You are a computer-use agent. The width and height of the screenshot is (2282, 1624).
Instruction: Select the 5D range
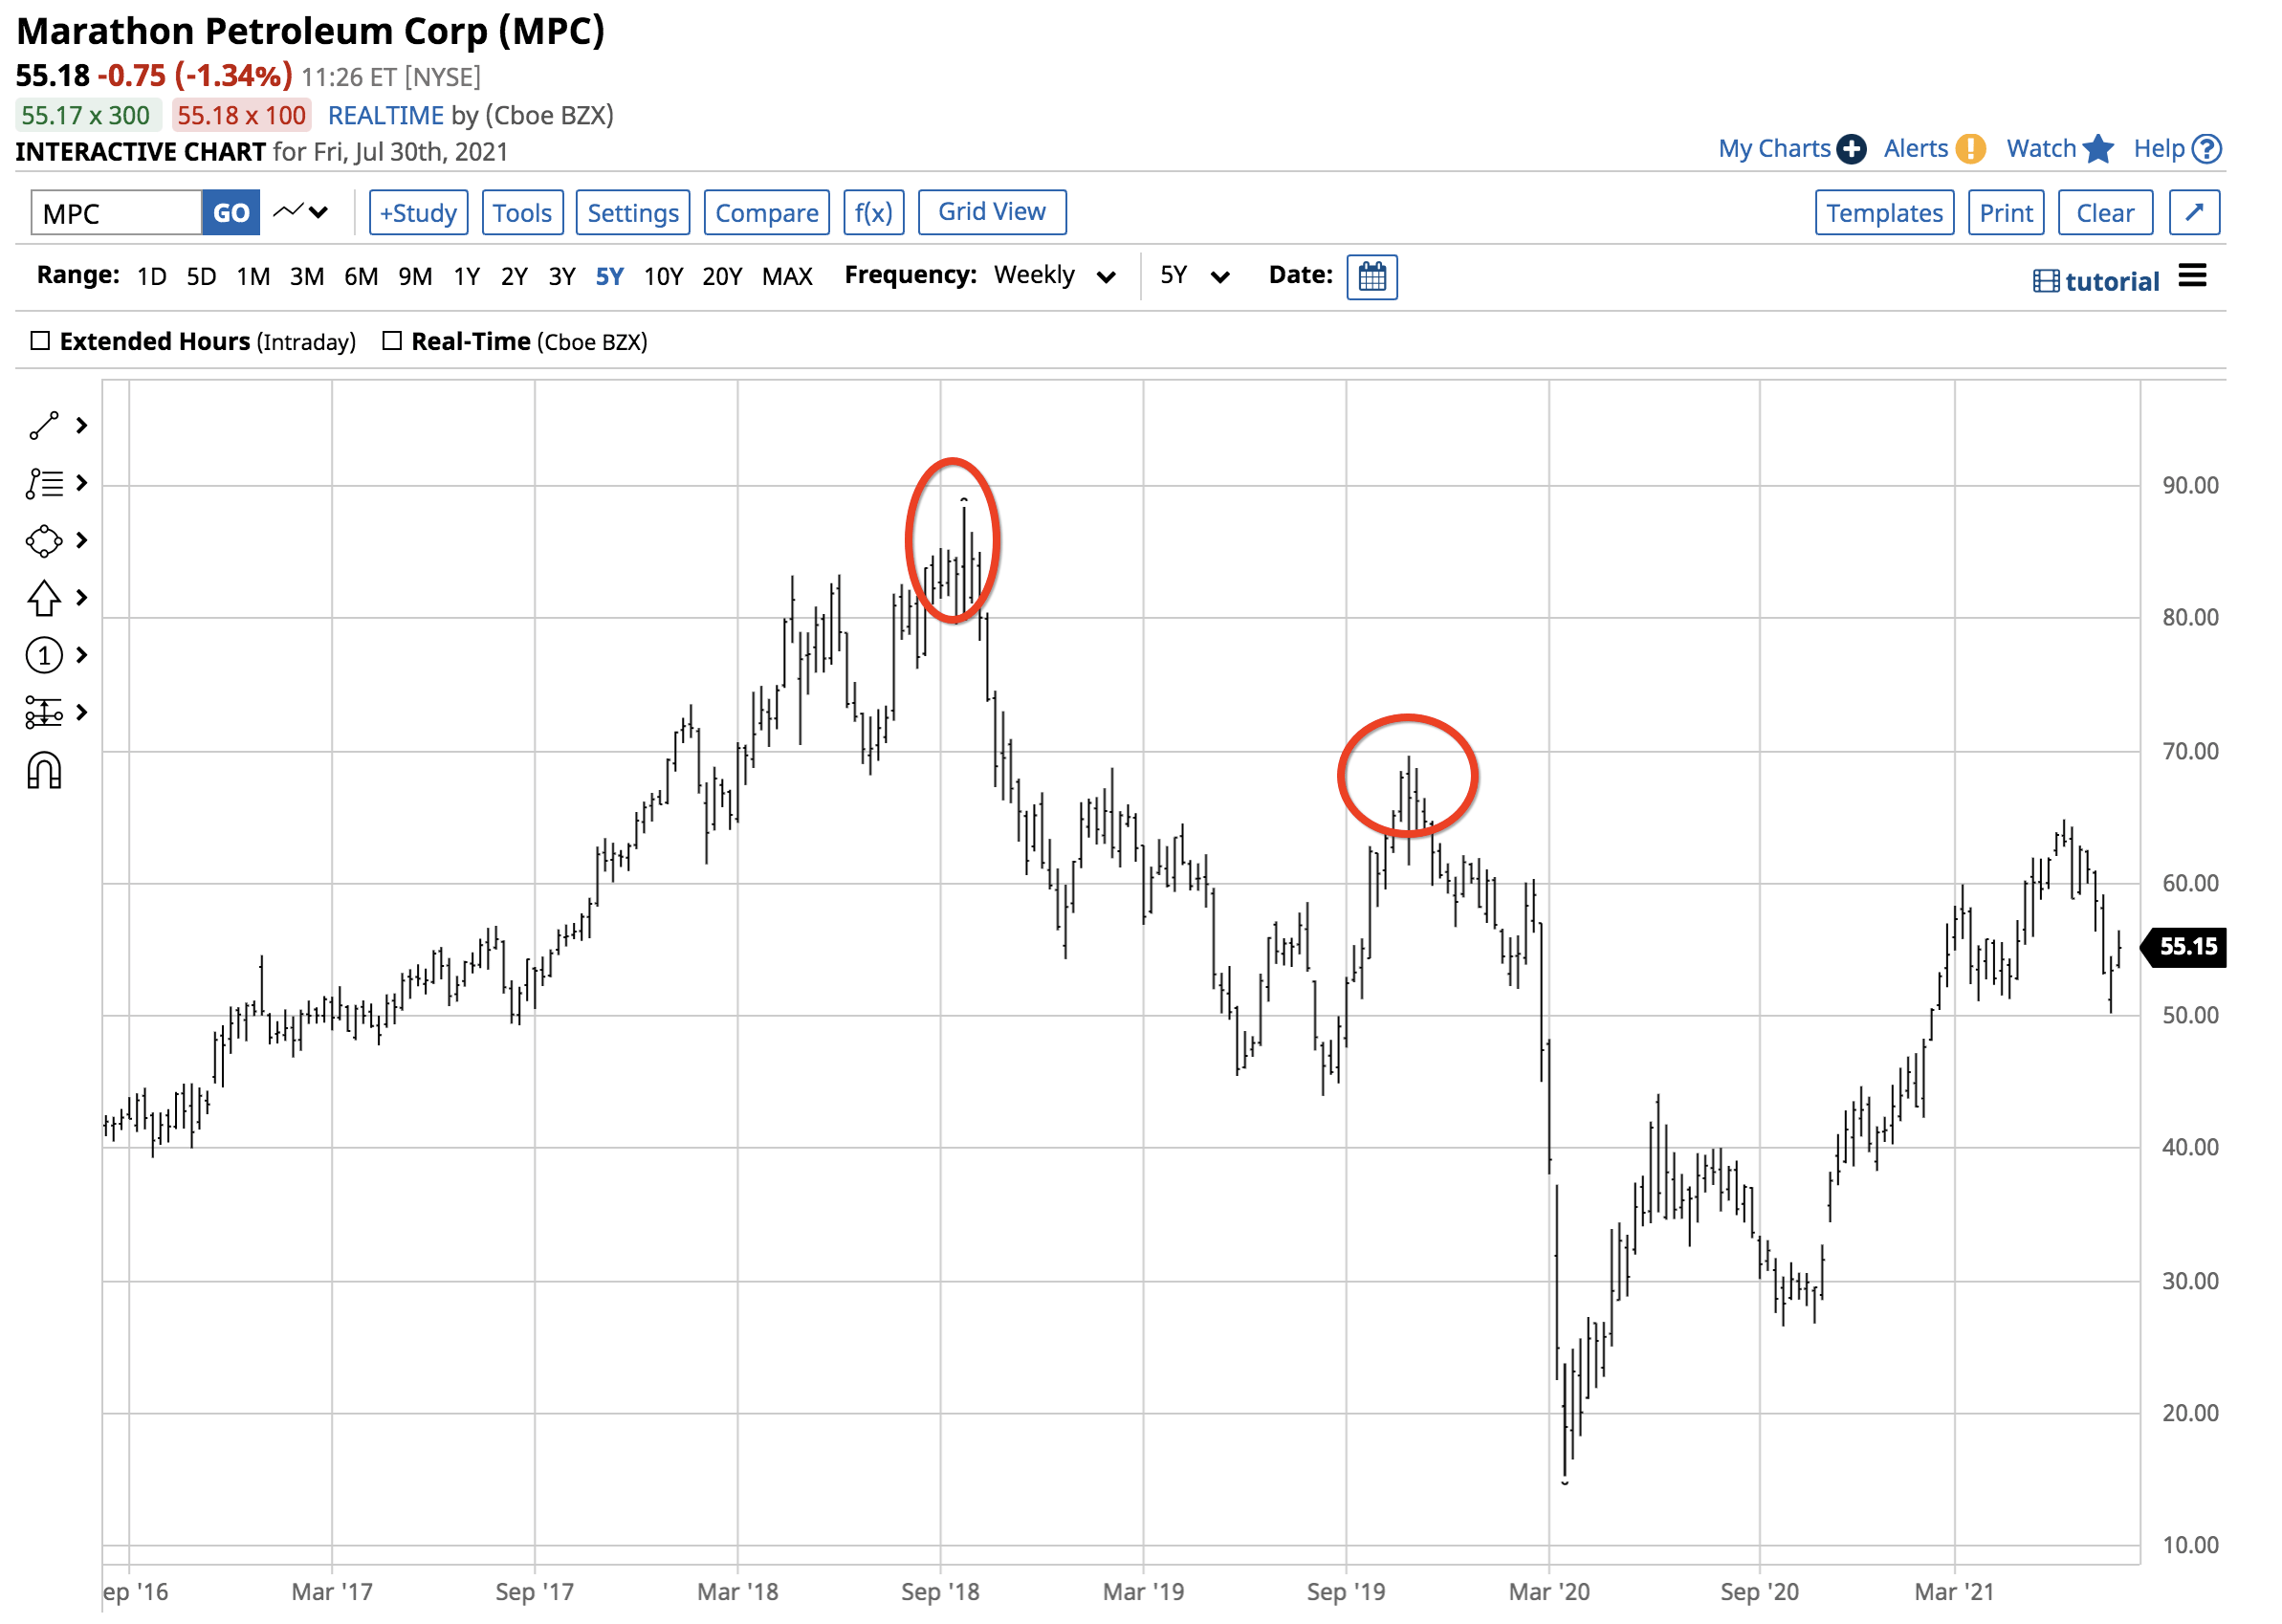[201, 276]
